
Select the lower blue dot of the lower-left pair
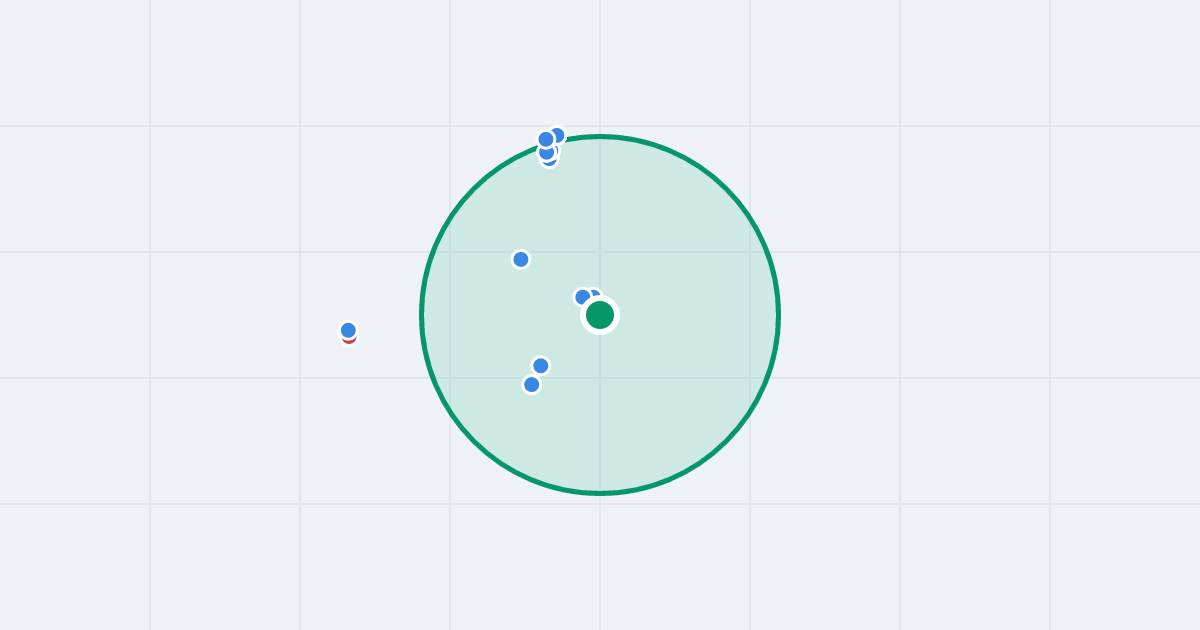click(532, 384)
